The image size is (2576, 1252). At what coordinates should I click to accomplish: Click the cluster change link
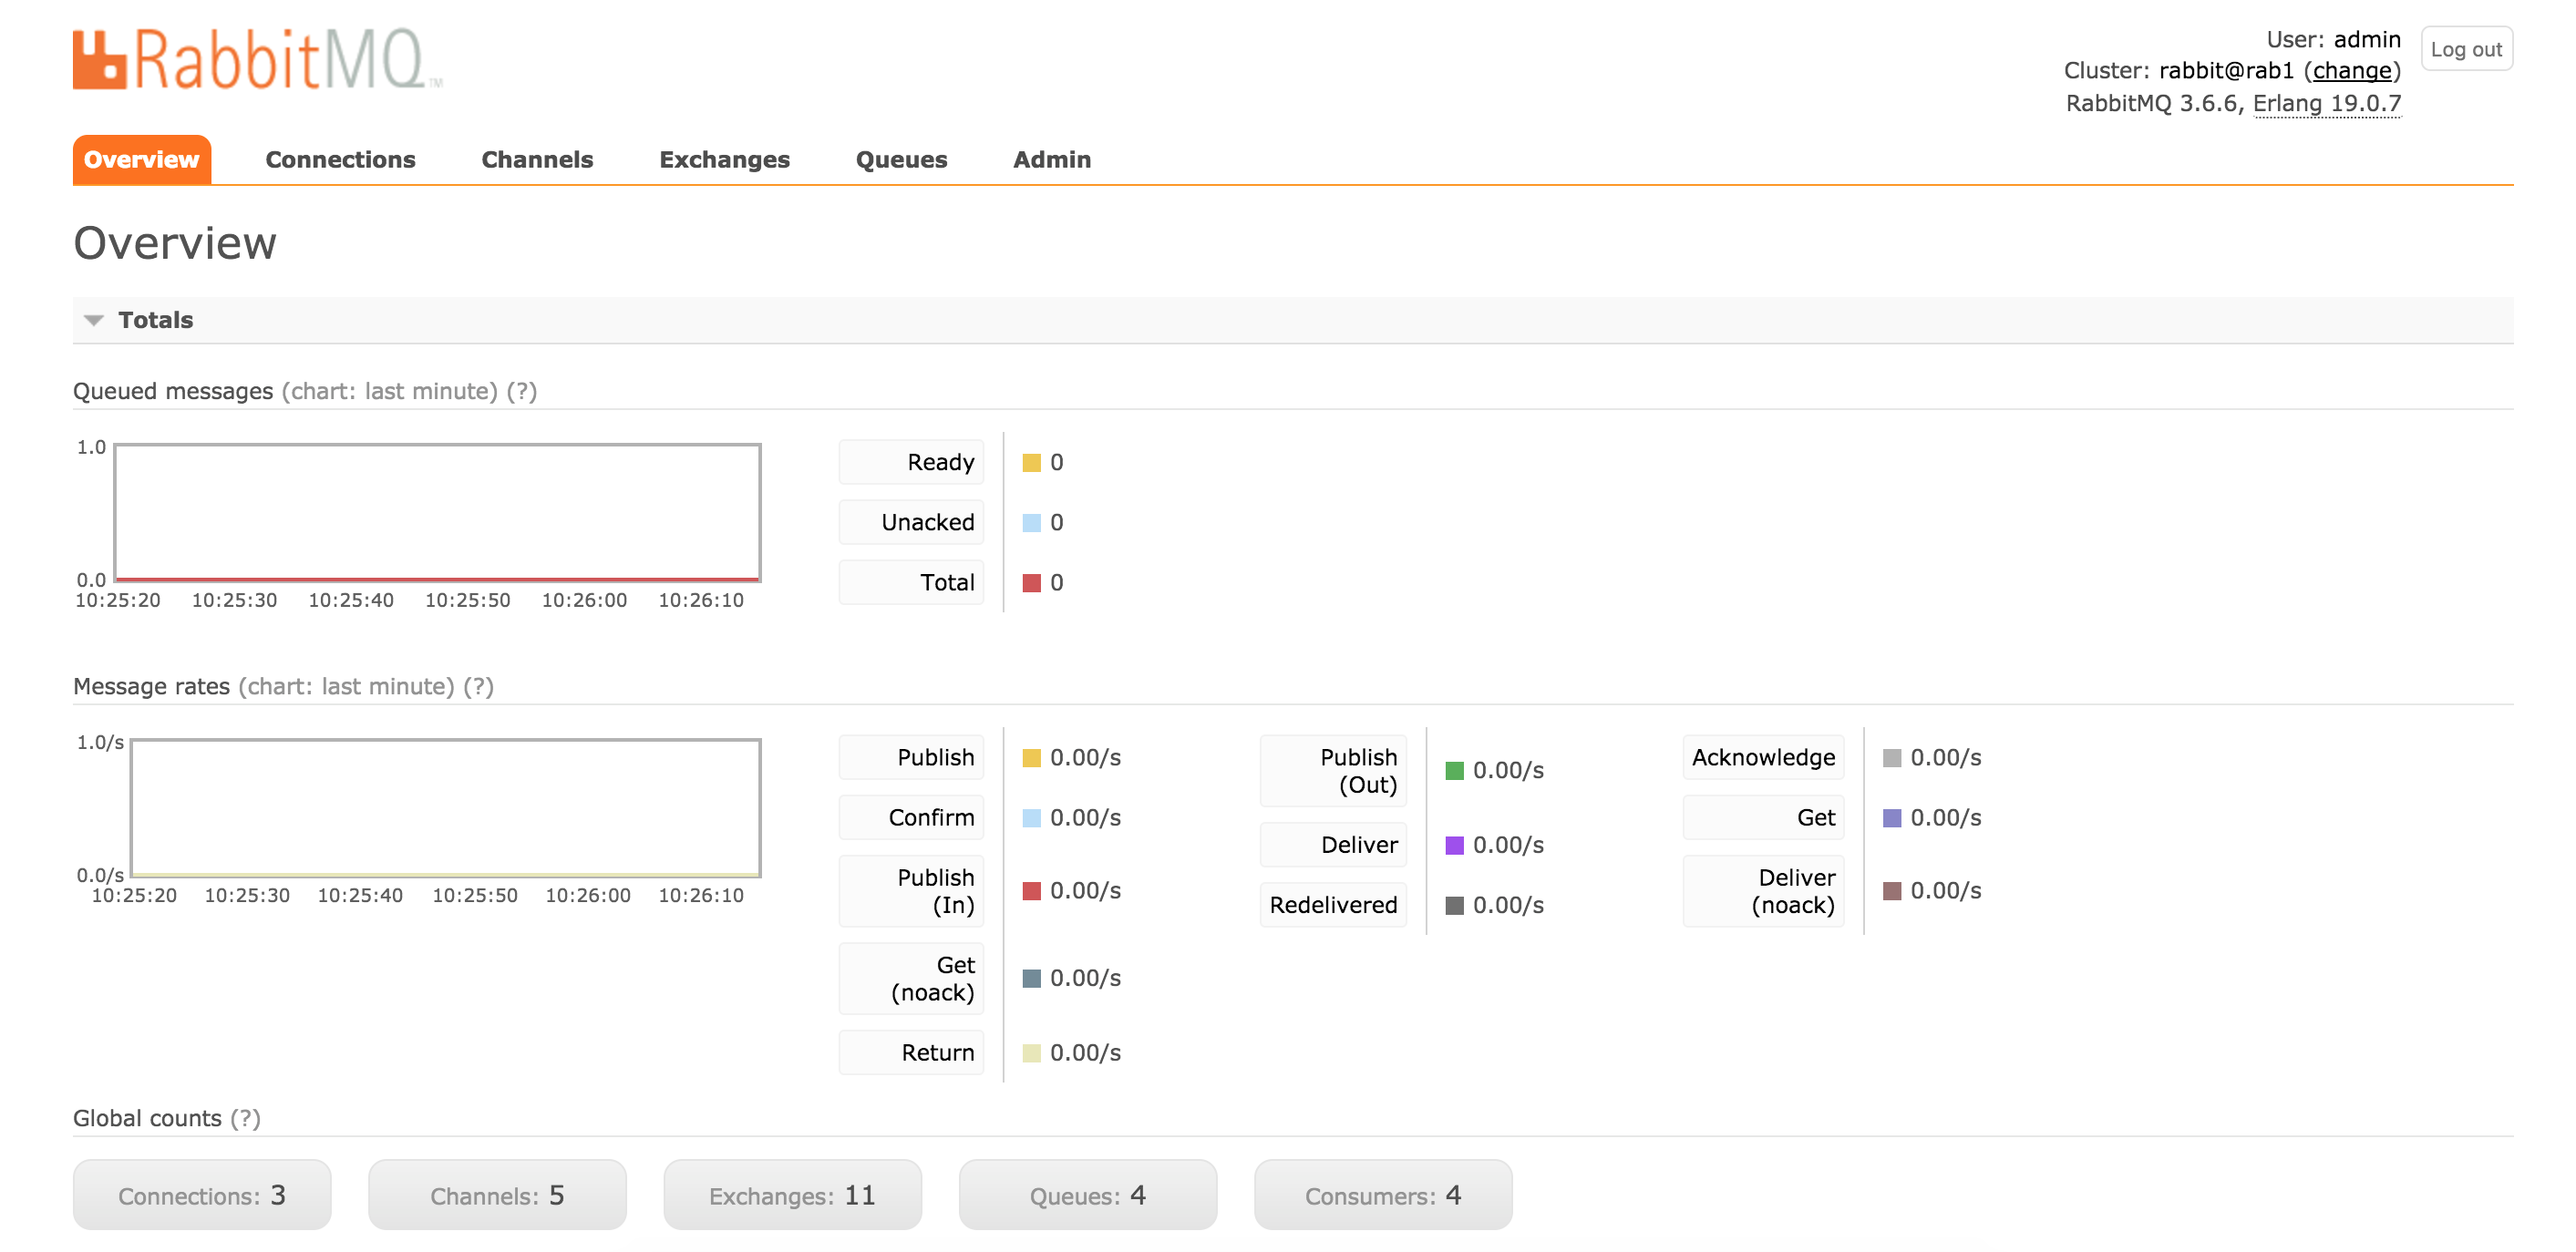[2351, 71]
